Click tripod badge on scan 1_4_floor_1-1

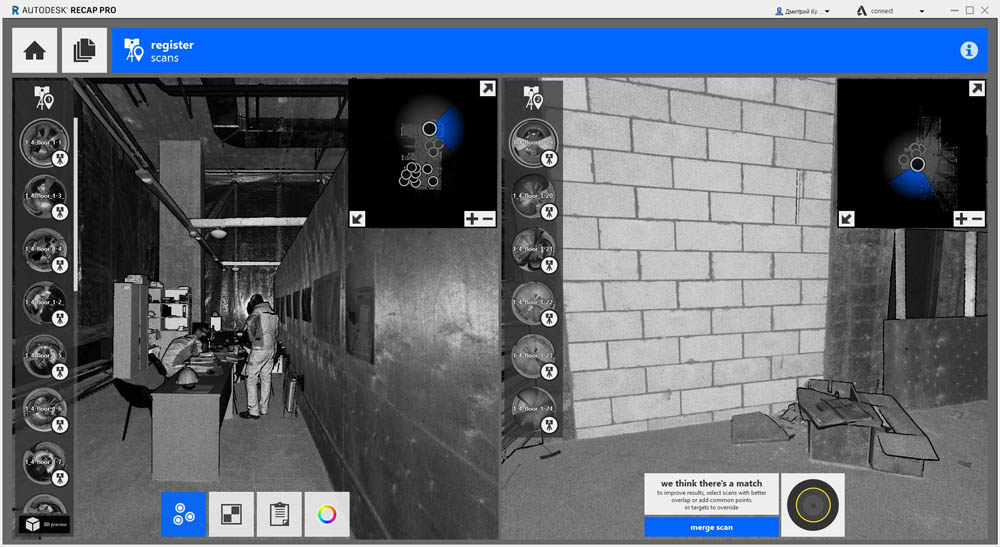pyautogui.click(x=60, y=159)
